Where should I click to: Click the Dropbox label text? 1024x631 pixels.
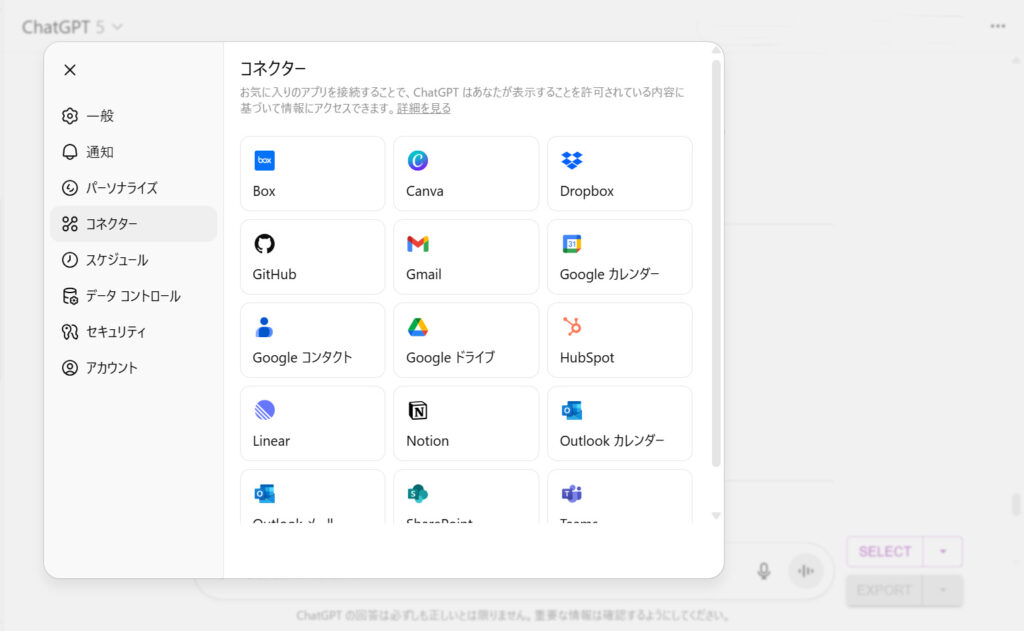[x=586, y=191]
